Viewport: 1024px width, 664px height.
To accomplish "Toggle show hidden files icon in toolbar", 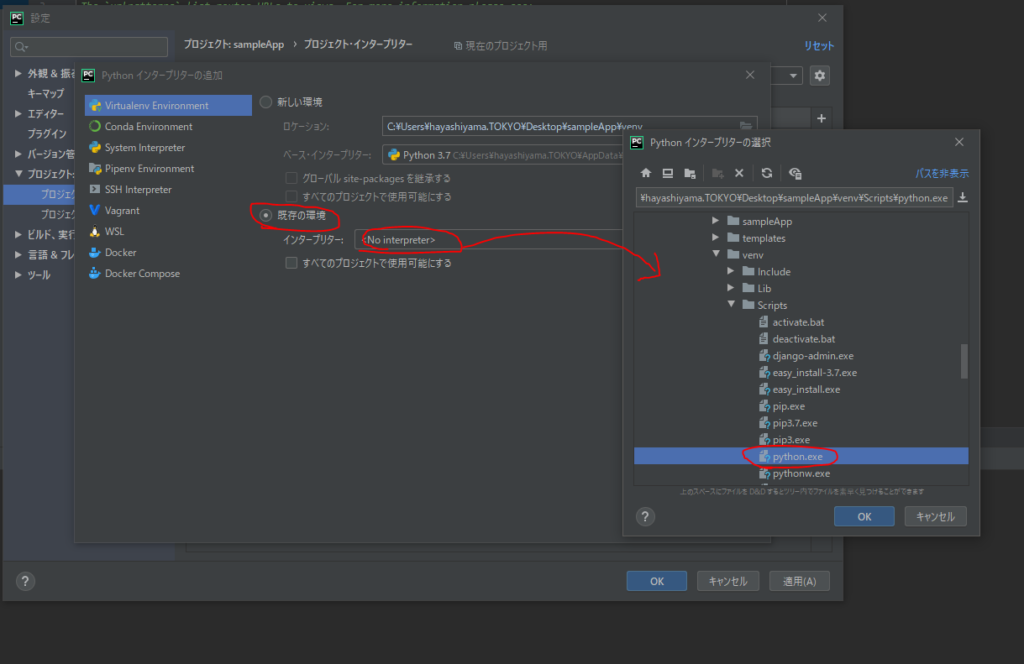I will point(795,173).
